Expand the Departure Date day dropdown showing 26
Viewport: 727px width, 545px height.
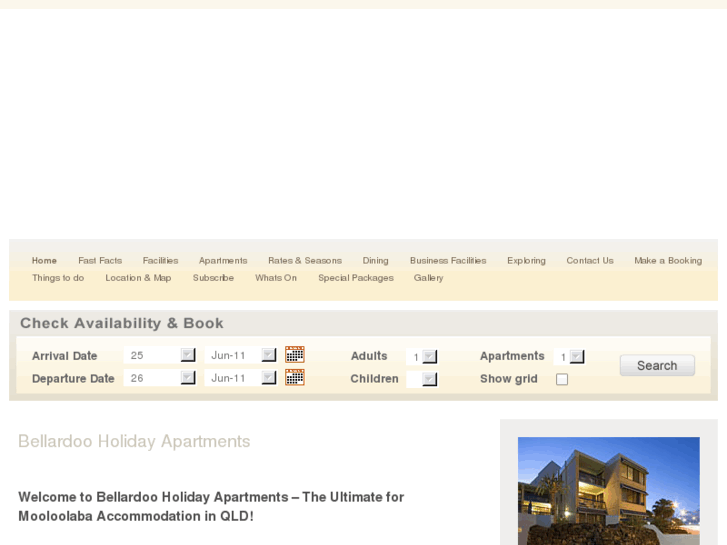coord(160,378)
